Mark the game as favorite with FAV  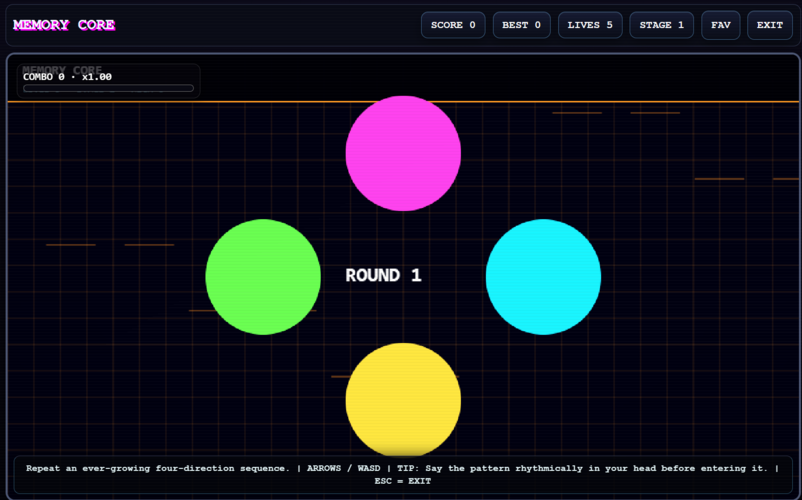pyautogui.click(x=721, y=25)
